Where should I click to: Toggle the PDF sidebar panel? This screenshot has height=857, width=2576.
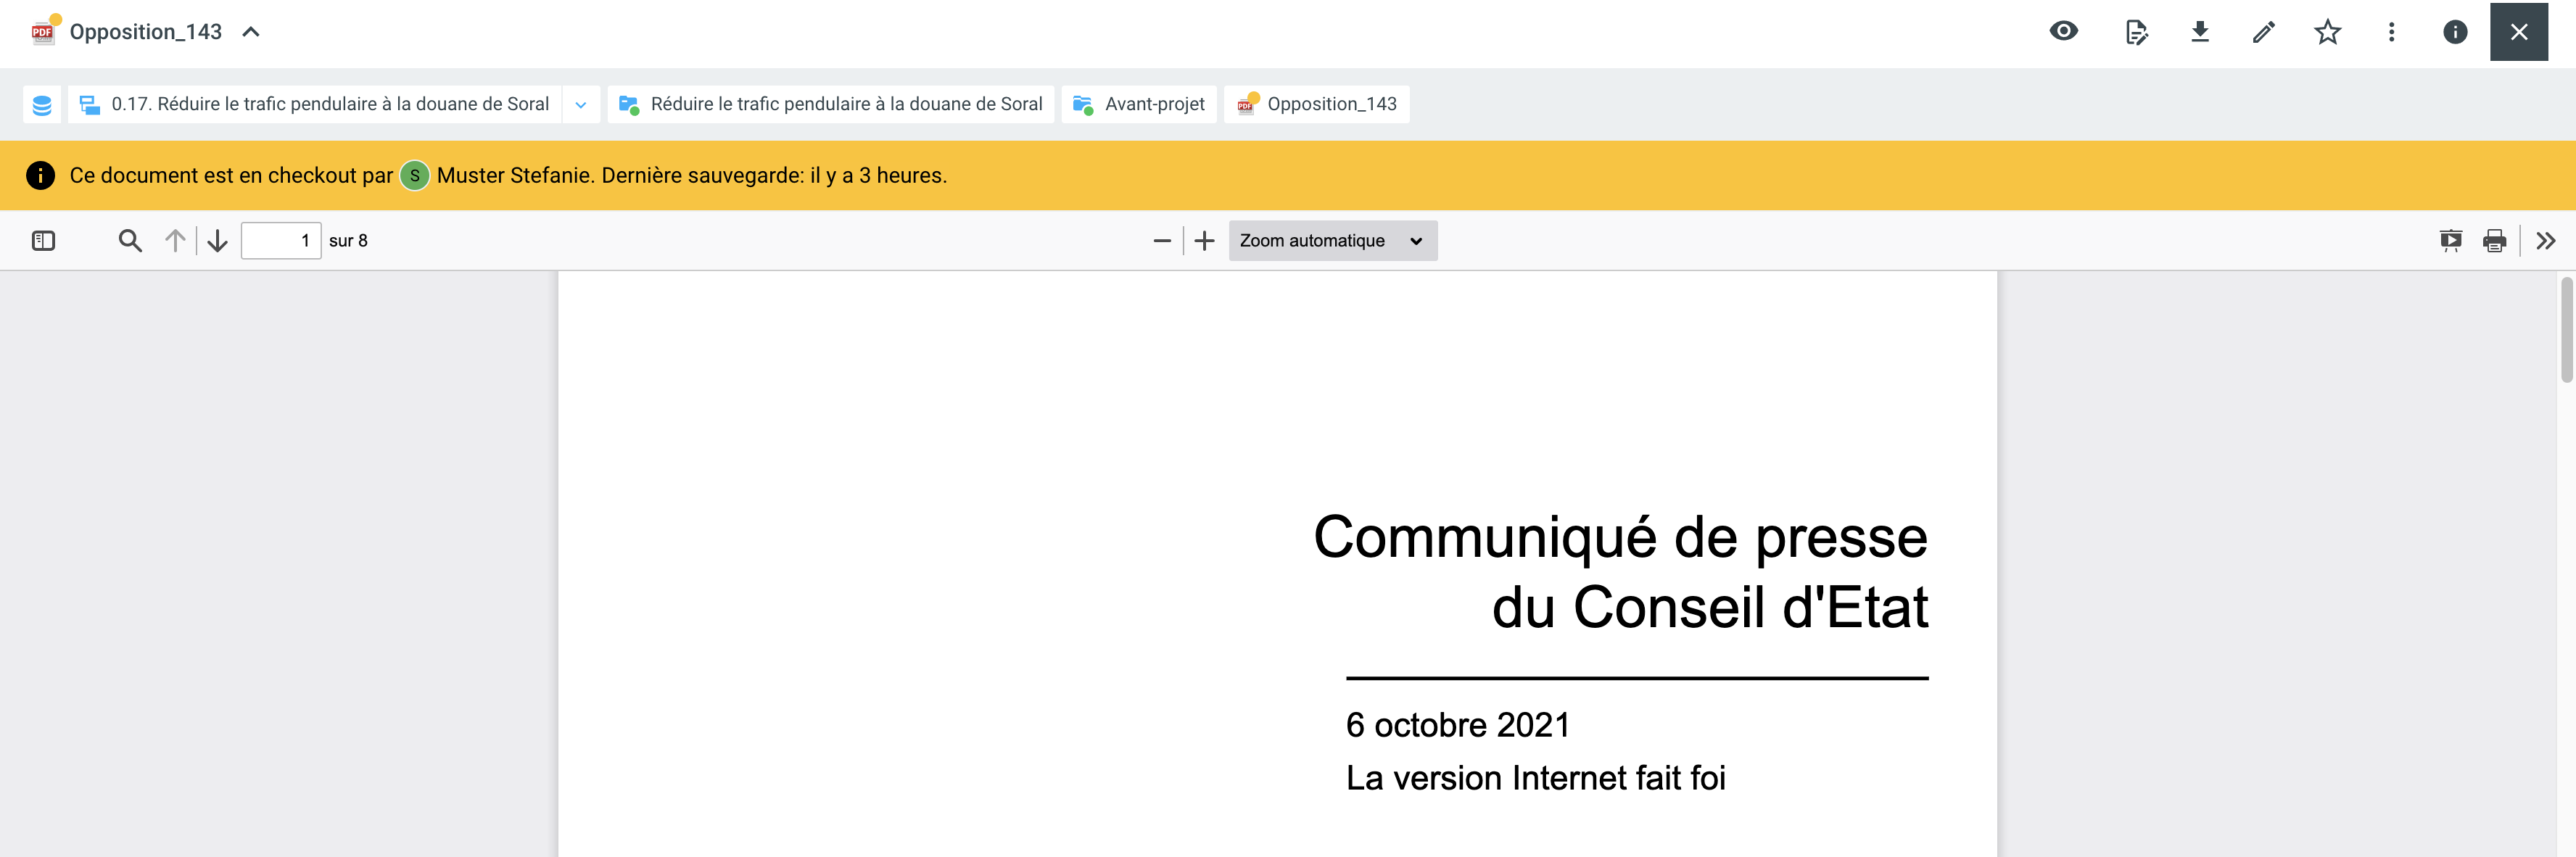pyautogui.click(x=43, y=241)
